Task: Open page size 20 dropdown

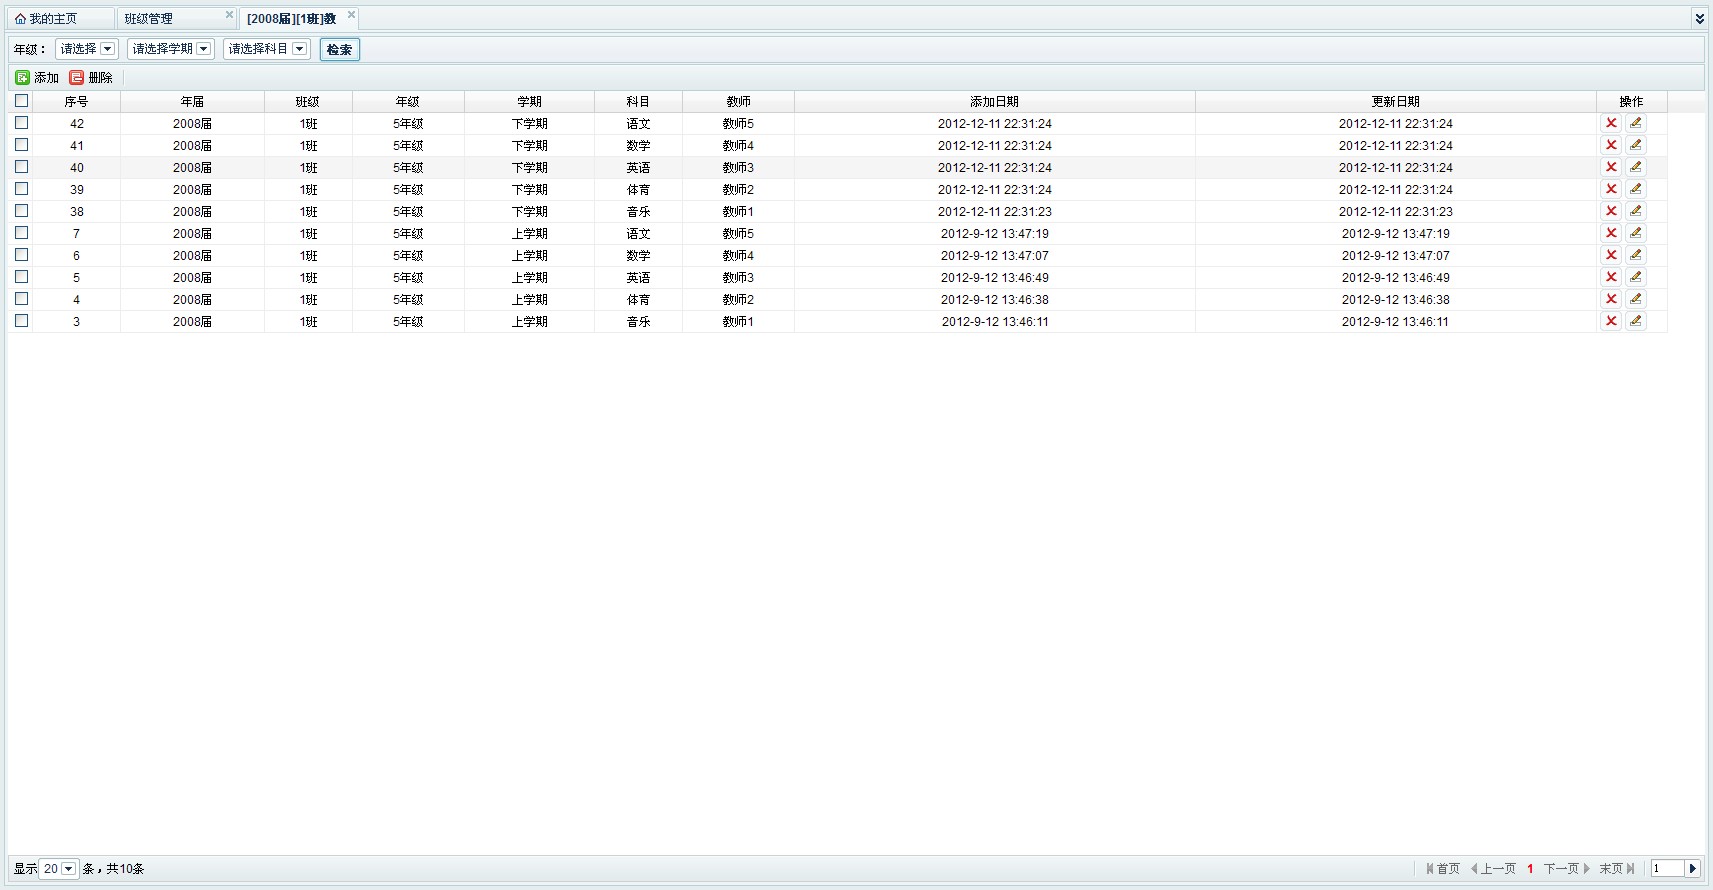Action: coord(58,868)
